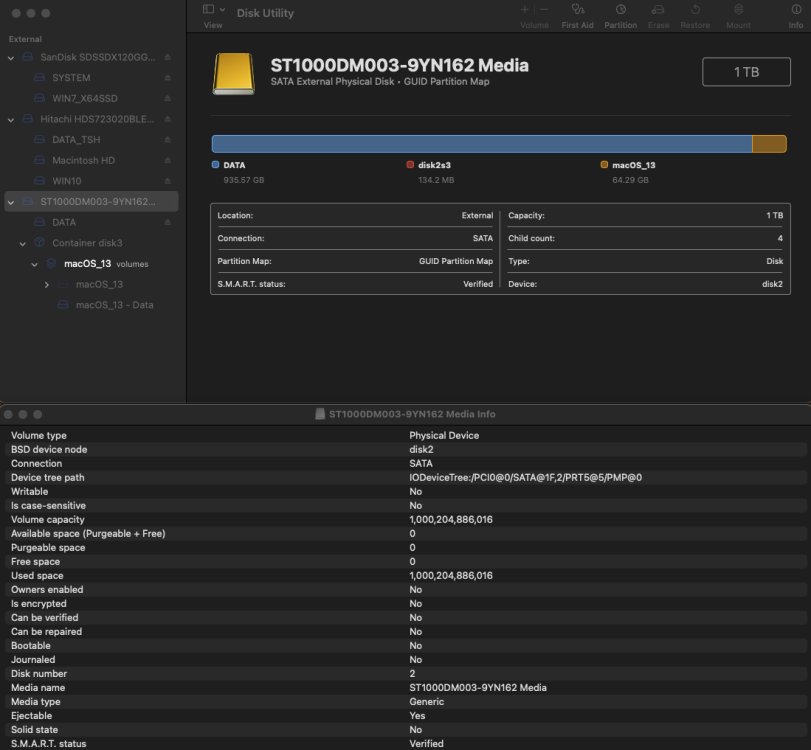Close the Media Info window
811x750 pixels.
[x=8, y=414]
